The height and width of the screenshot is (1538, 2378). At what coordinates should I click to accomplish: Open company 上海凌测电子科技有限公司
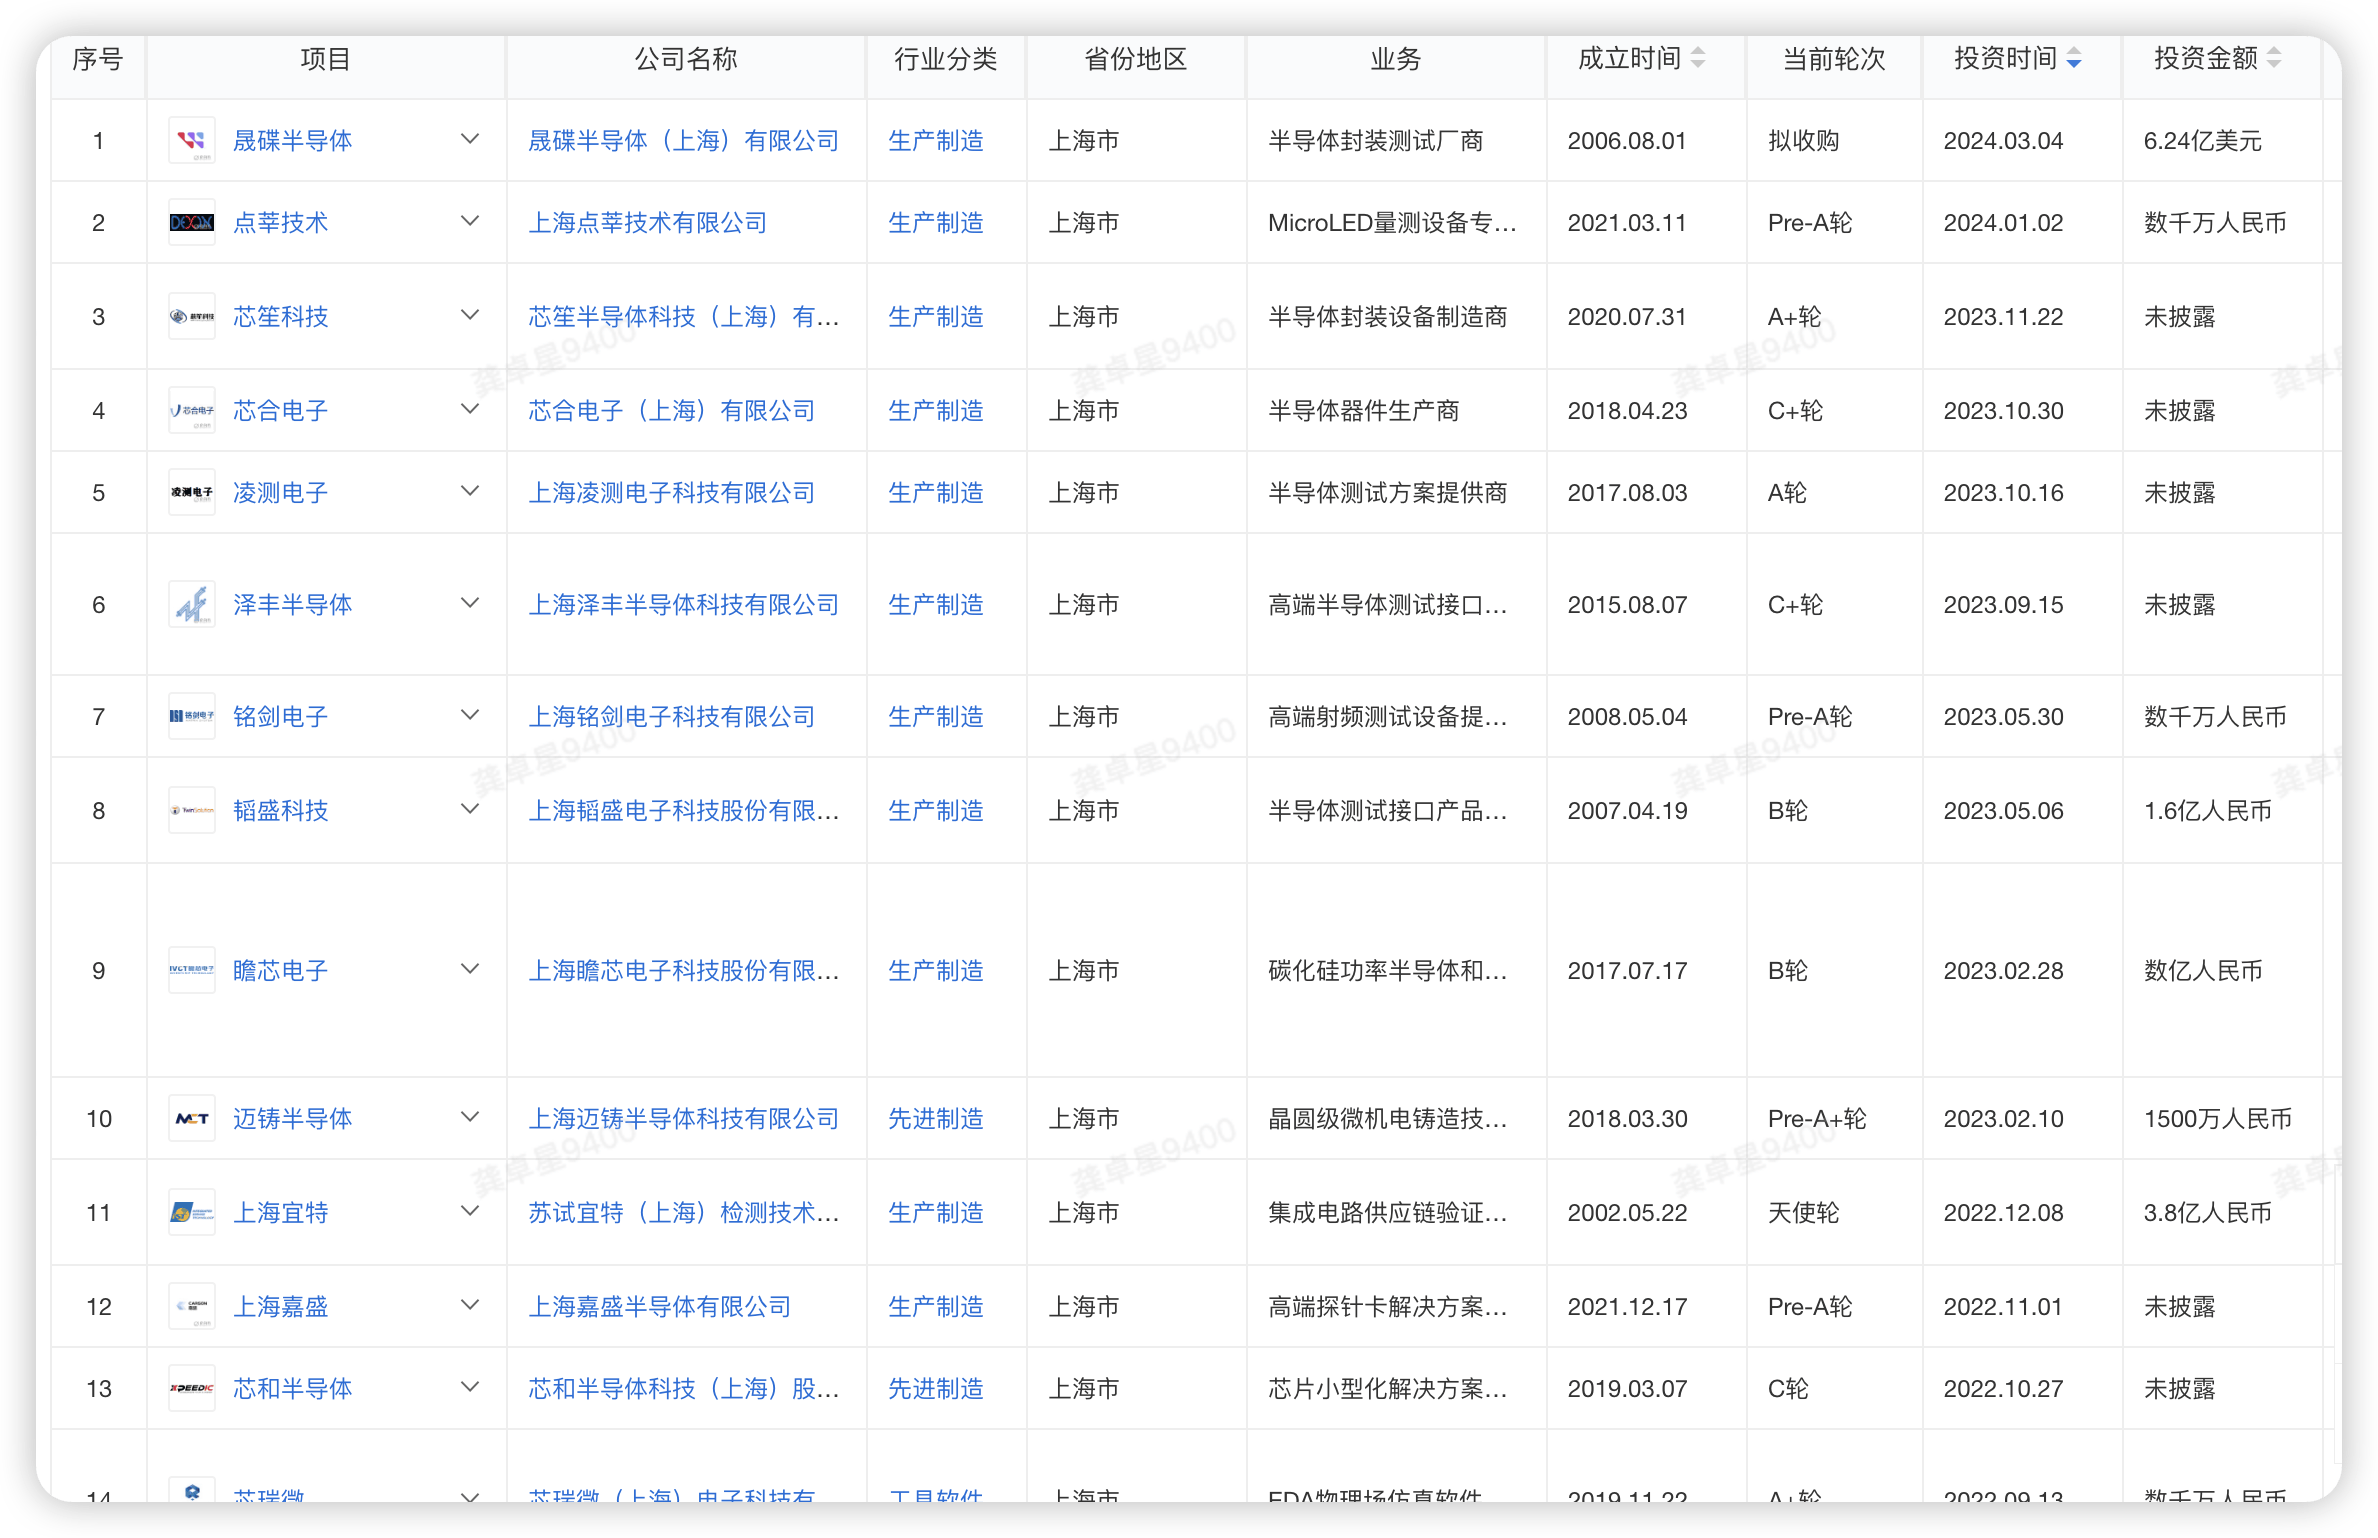click(x=672, y=493)
